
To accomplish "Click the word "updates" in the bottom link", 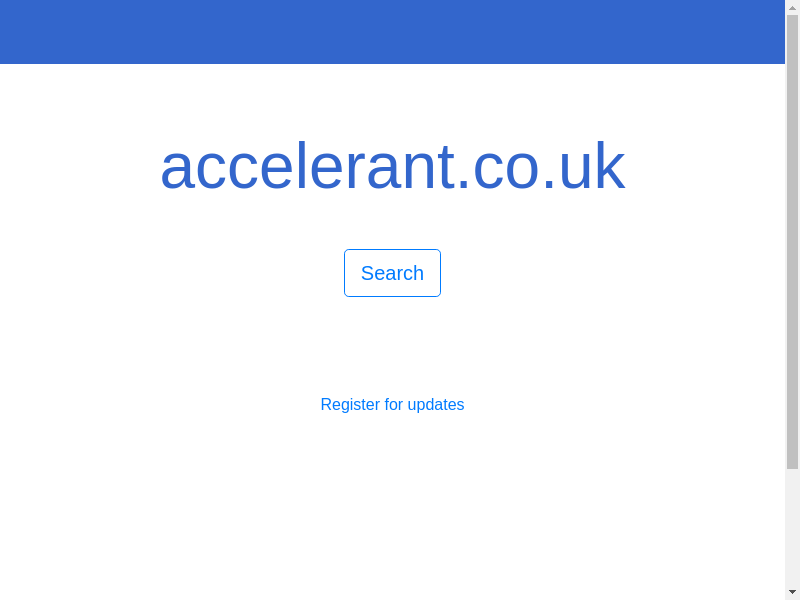I will tap(436, 405).
